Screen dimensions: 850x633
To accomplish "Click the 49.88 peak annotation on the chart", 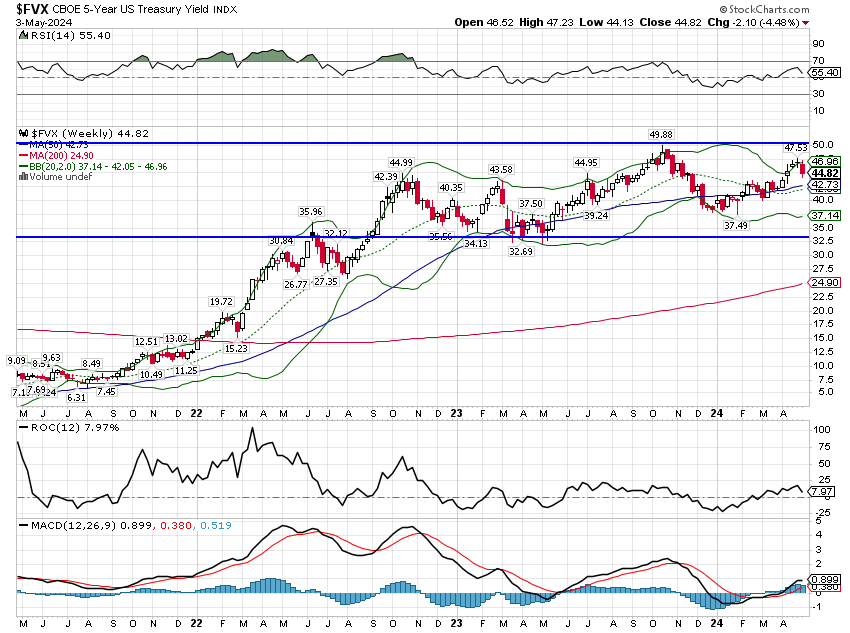I will point(660,132).
